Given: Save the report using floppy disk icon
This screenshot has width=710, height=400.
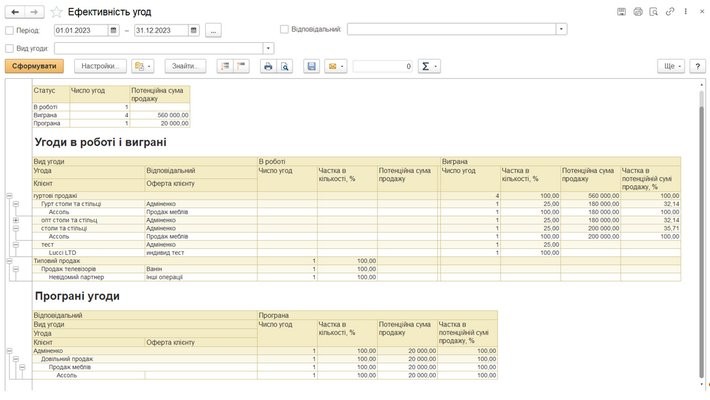Looking at the screenshot, I should pos(312,66).
